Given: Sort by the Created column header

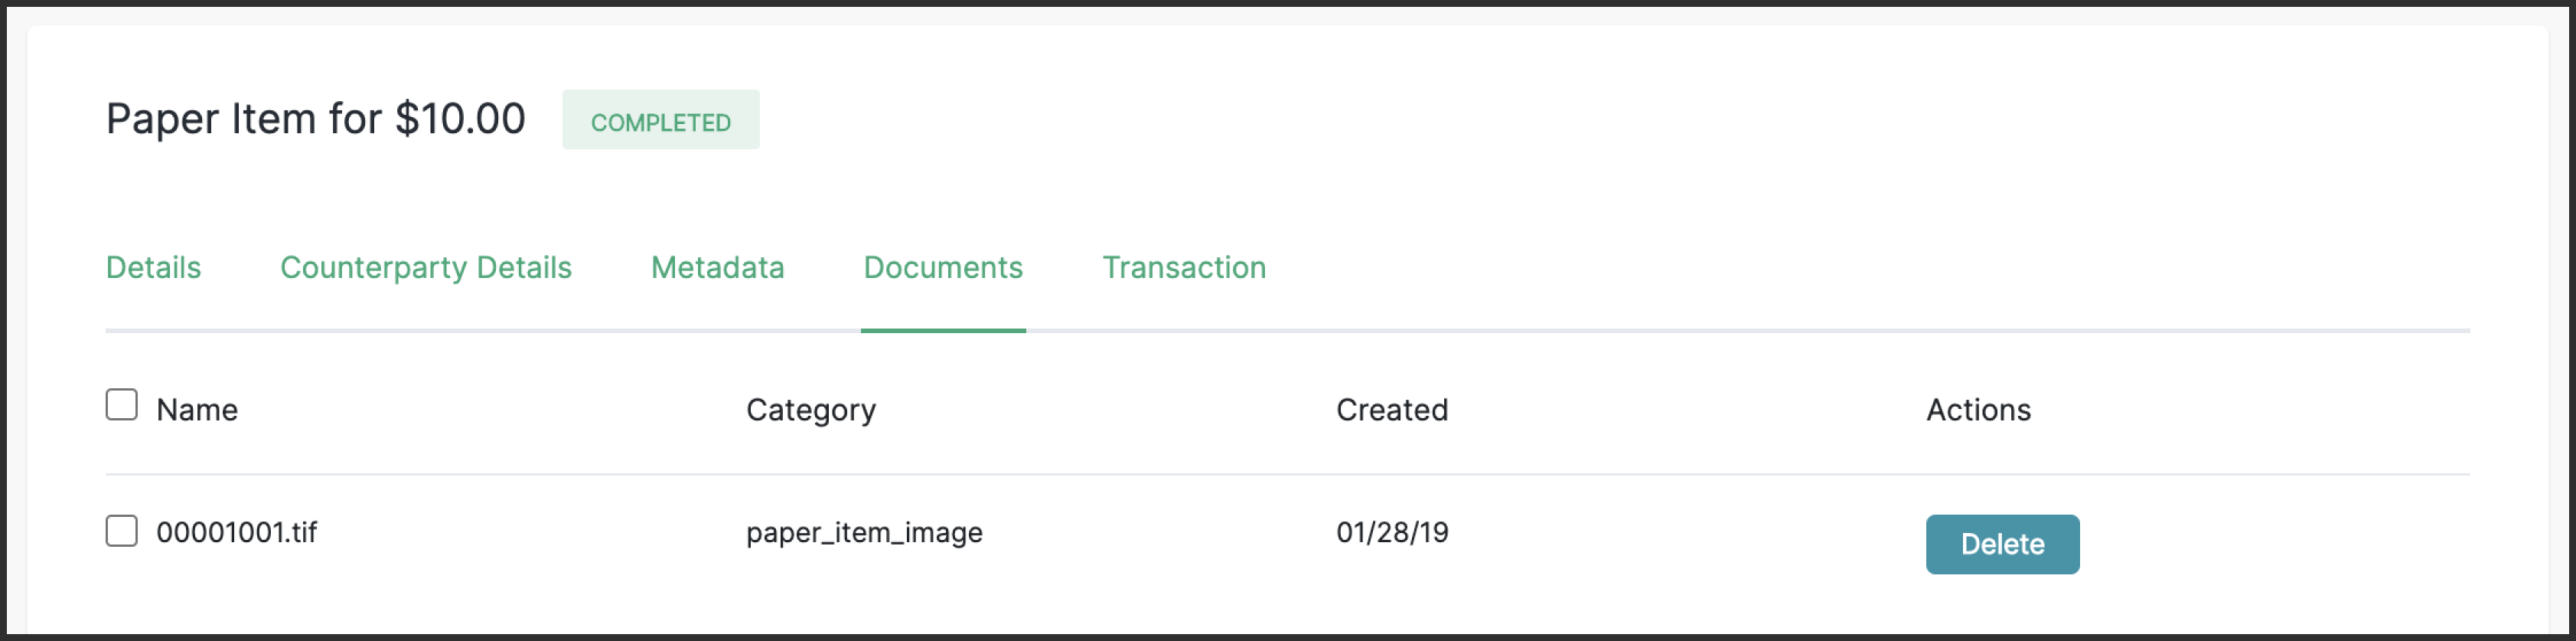Looking at the screenshot, I should (x=1391, y=408).
